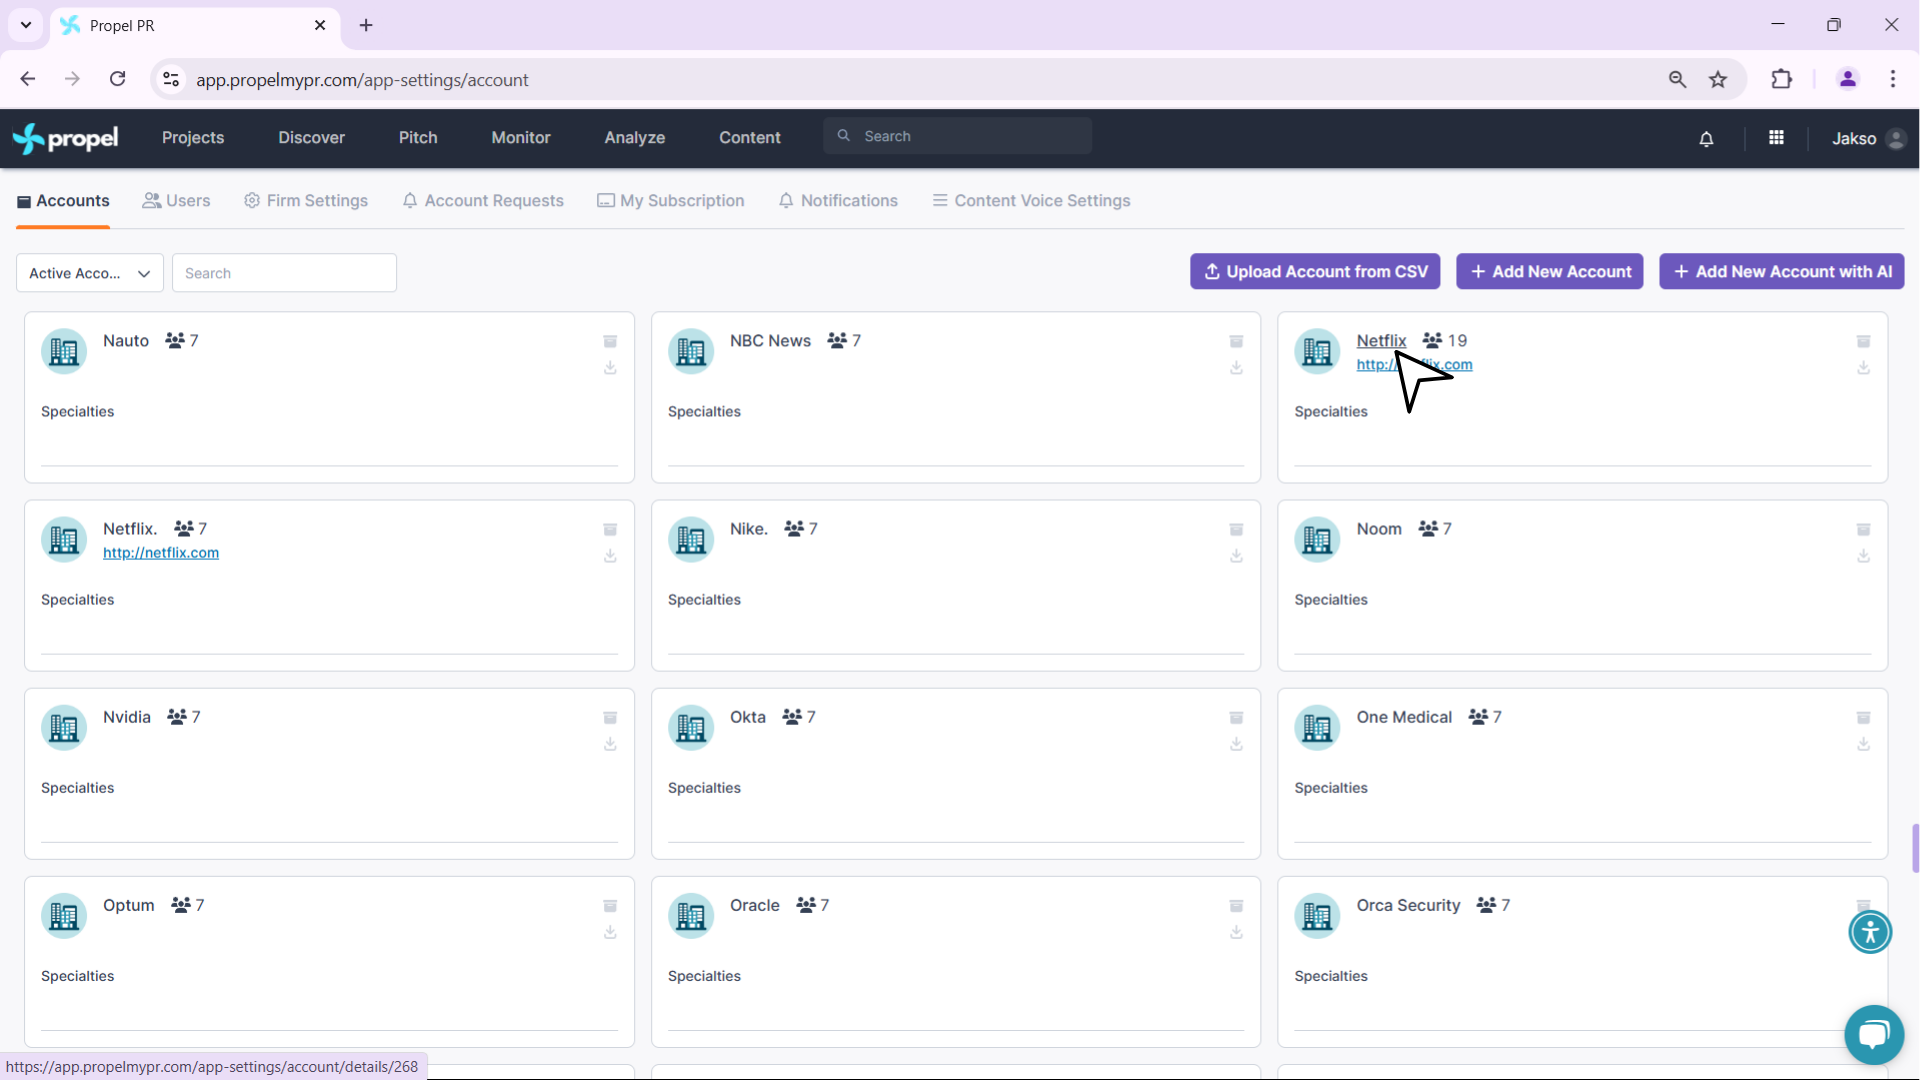
Task: Open the chat support bubble
Action: pos(1873,1034)
